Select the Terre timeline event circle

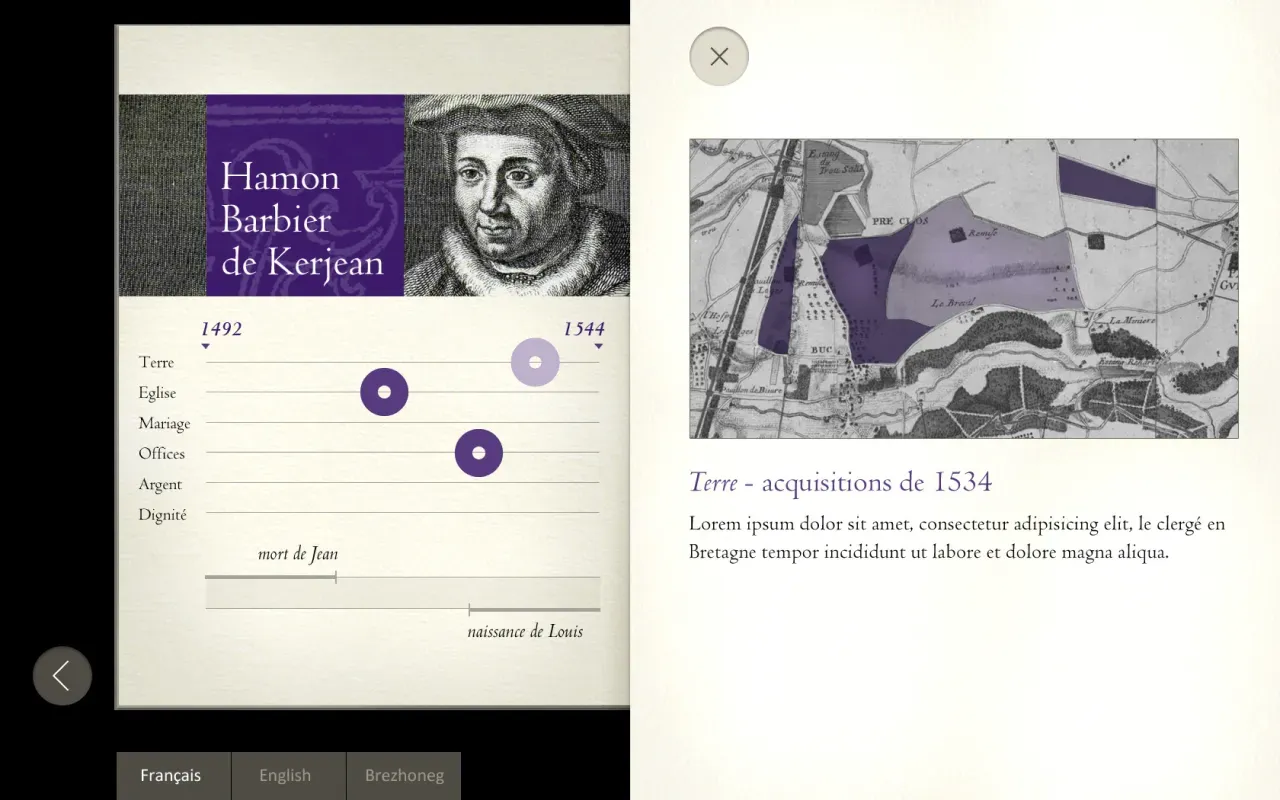click(535, 362)
